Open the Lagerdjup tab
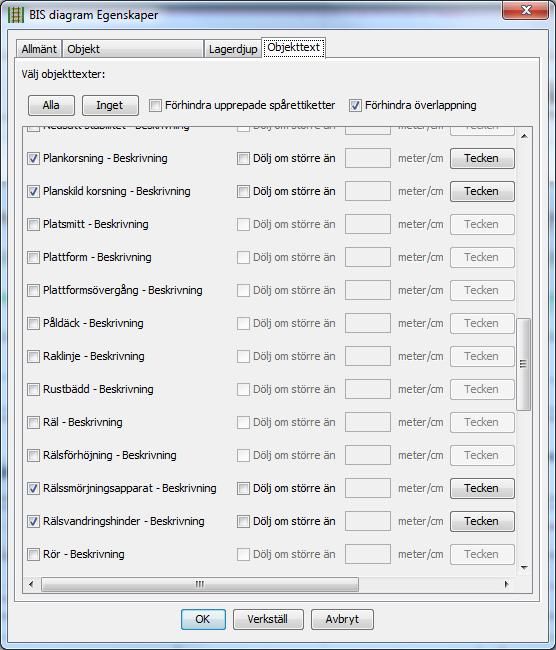The height and width of the screenshot is (650, 556). tap(233, 49)
